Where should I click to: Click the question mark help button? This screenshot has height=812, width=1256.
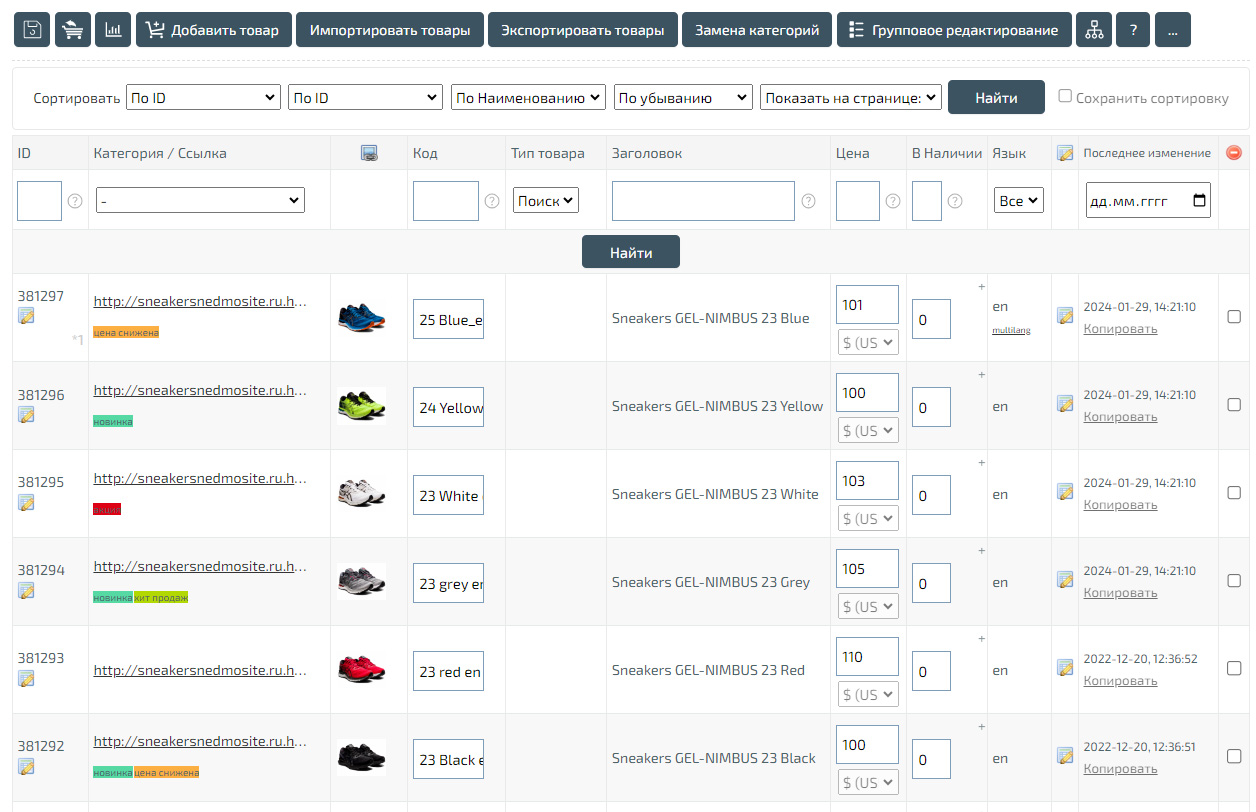(1133, 30)
